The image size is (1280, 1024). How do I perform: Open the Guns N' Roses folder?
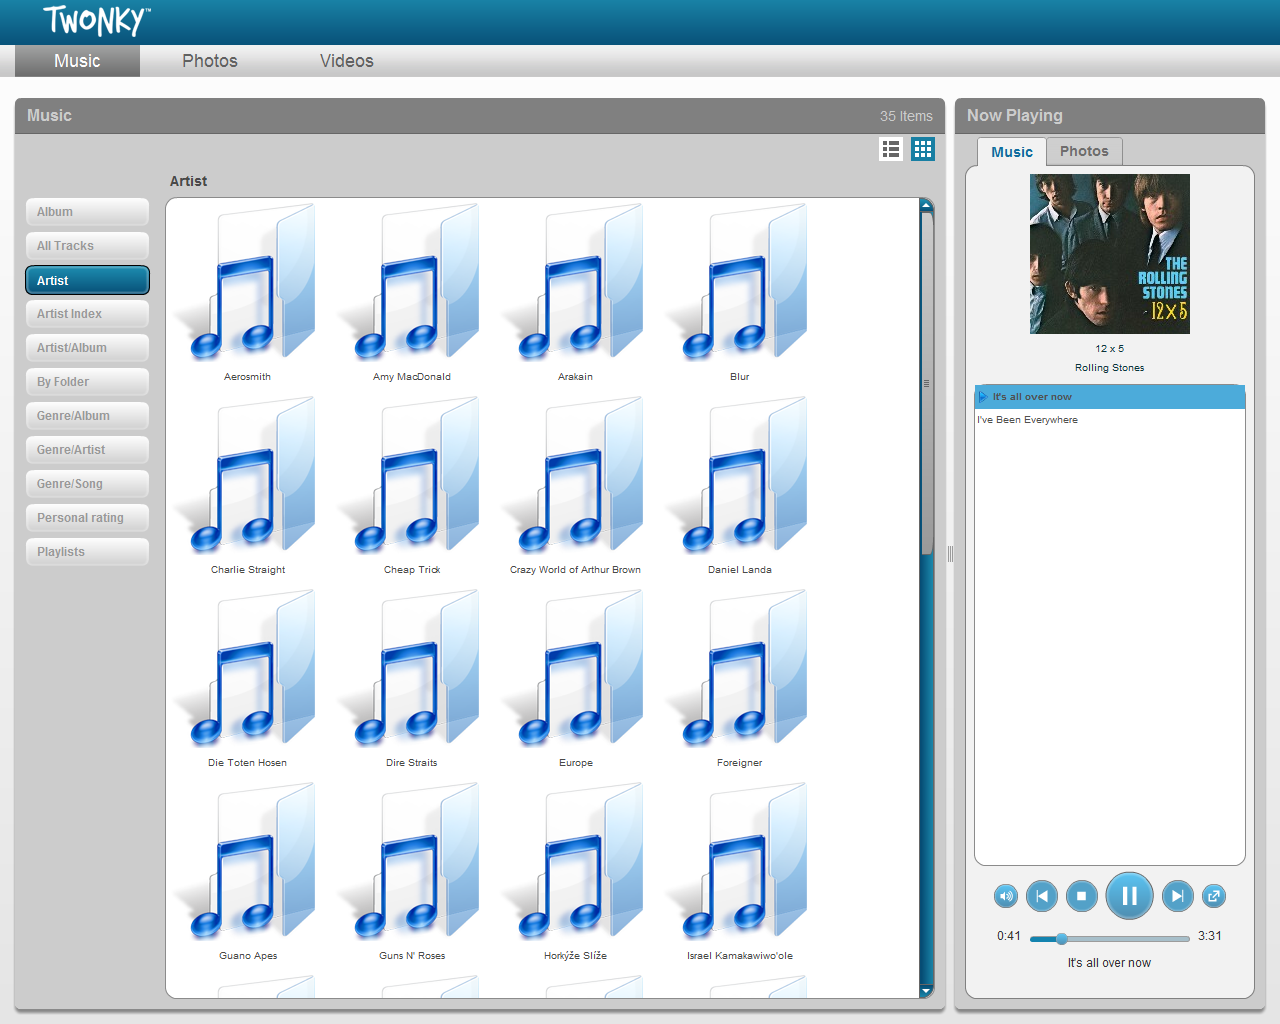click(x=412, y=871)
